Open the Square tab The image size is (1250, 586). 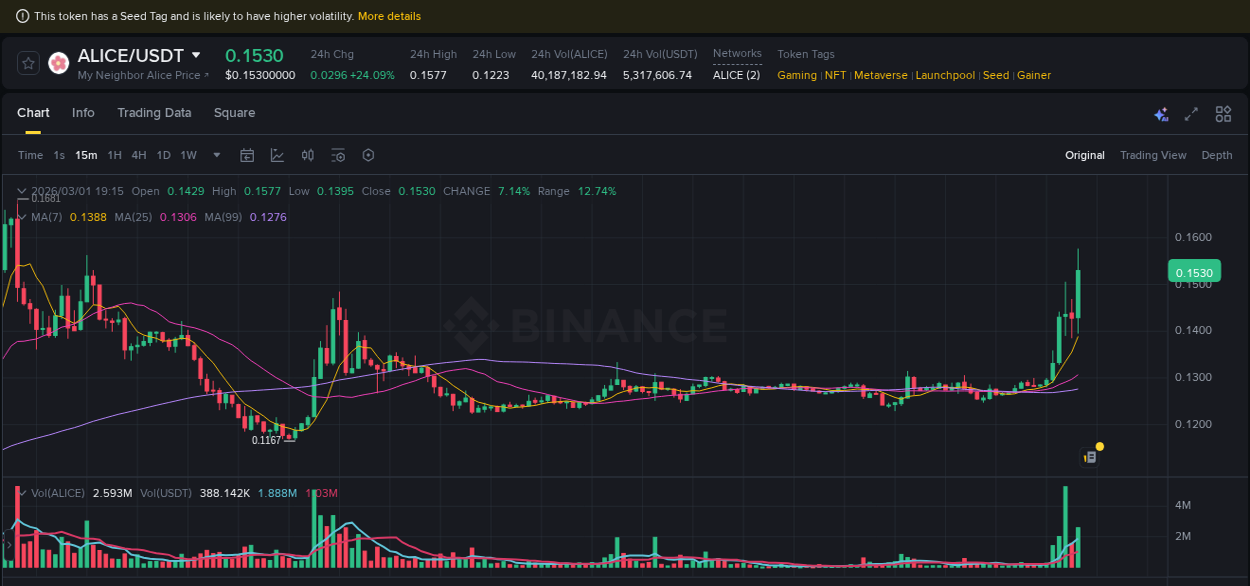point(234,113)
